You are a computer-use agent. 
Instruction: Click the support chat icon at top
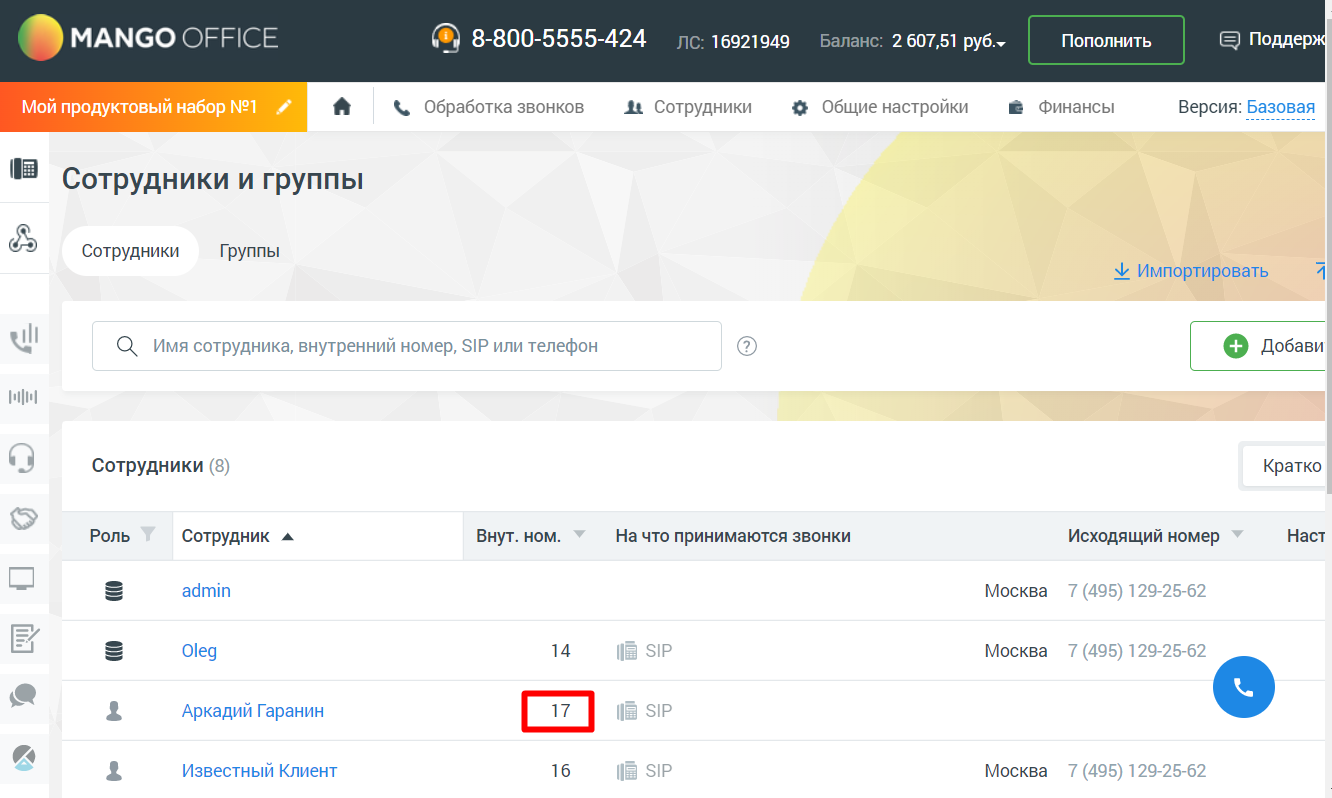point(1229,40)
